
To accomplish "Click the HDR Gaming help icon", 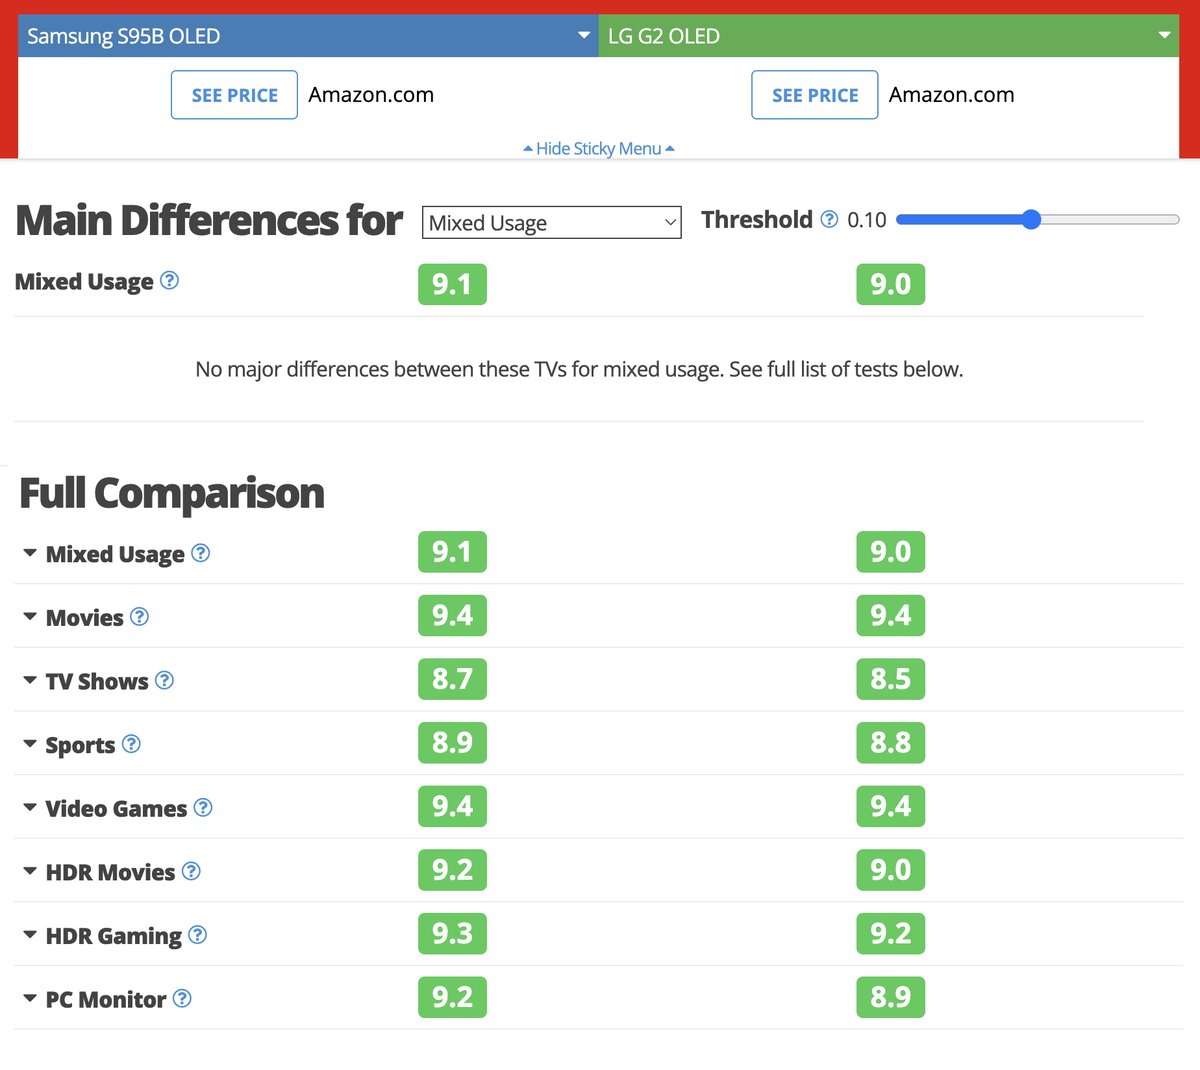I will click(x=198, y=935).
